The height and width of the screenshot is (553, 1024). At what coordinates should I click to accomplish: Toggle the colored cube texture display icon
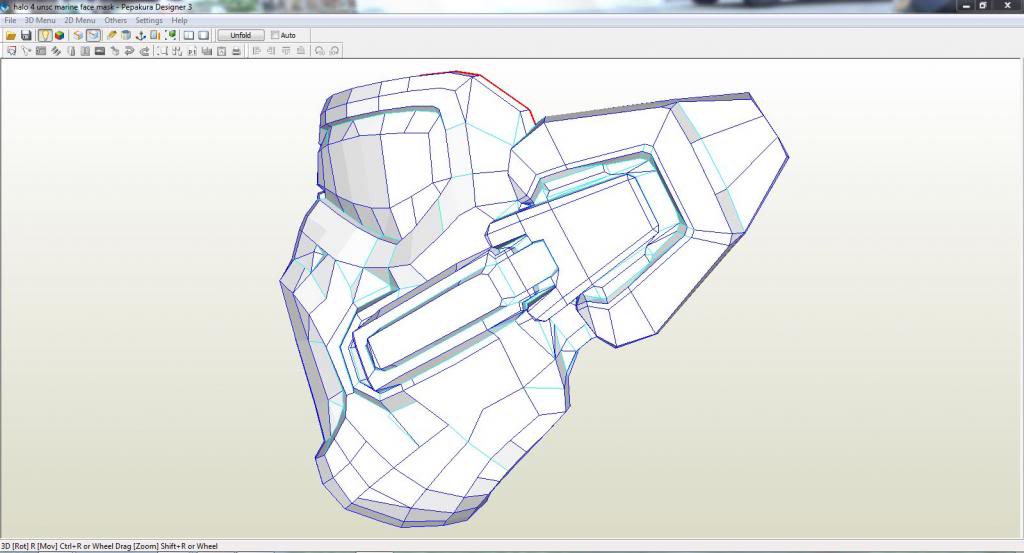tap(59, 35)
